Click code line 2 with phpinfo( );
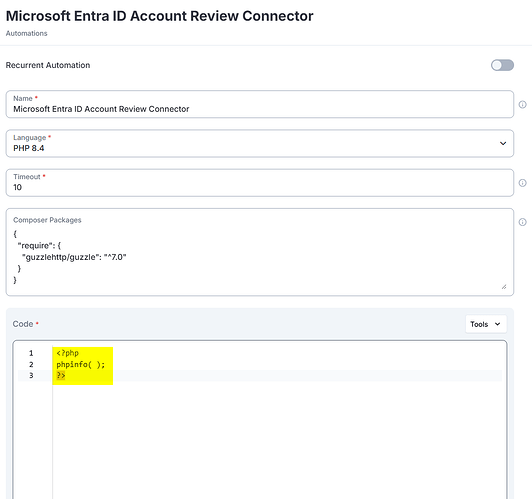The image size is (532, 499). (81, 364)
